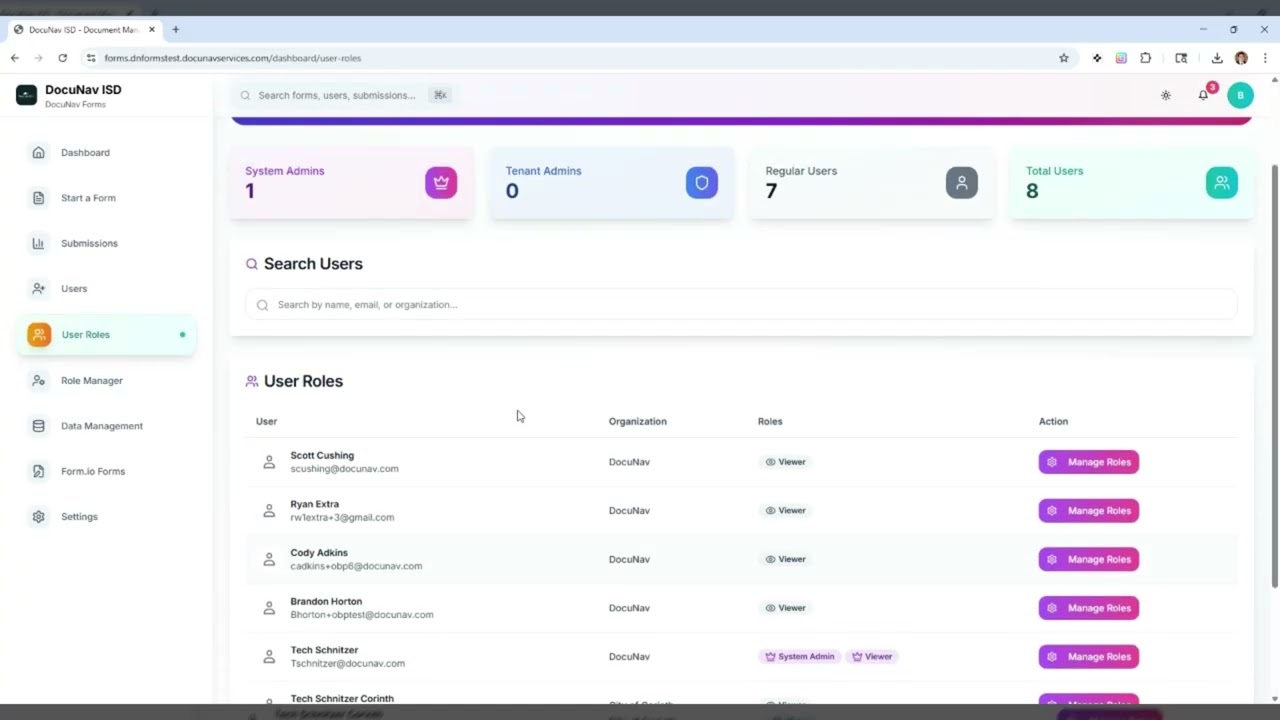Bookmark this page with star icon
This screenshot has width=1280, height=720.
coord(1064,58)
